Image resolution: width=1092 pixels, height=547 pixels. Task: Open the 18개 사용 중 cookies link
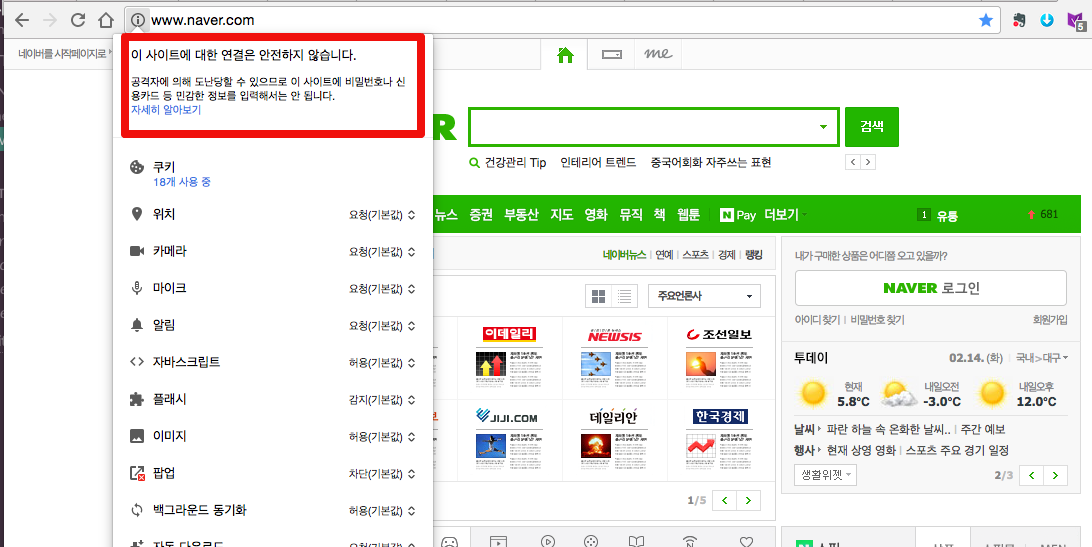pos(182,183)
